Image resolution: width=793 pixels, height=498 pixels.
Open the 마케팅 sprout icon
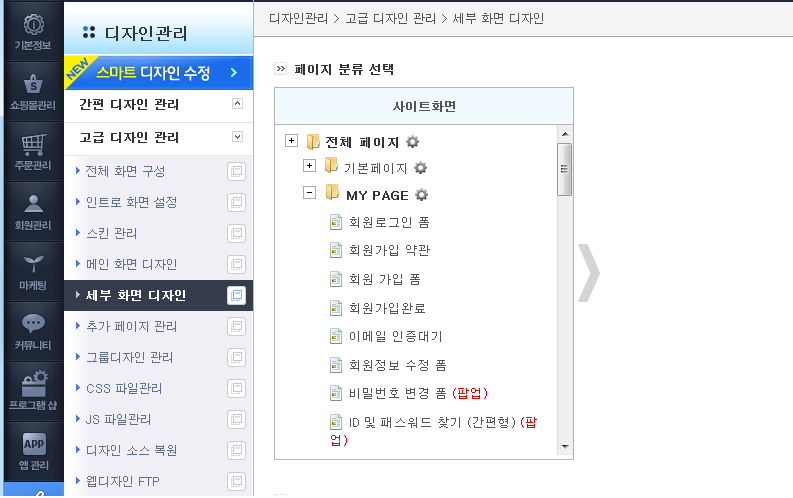[33, 264]
